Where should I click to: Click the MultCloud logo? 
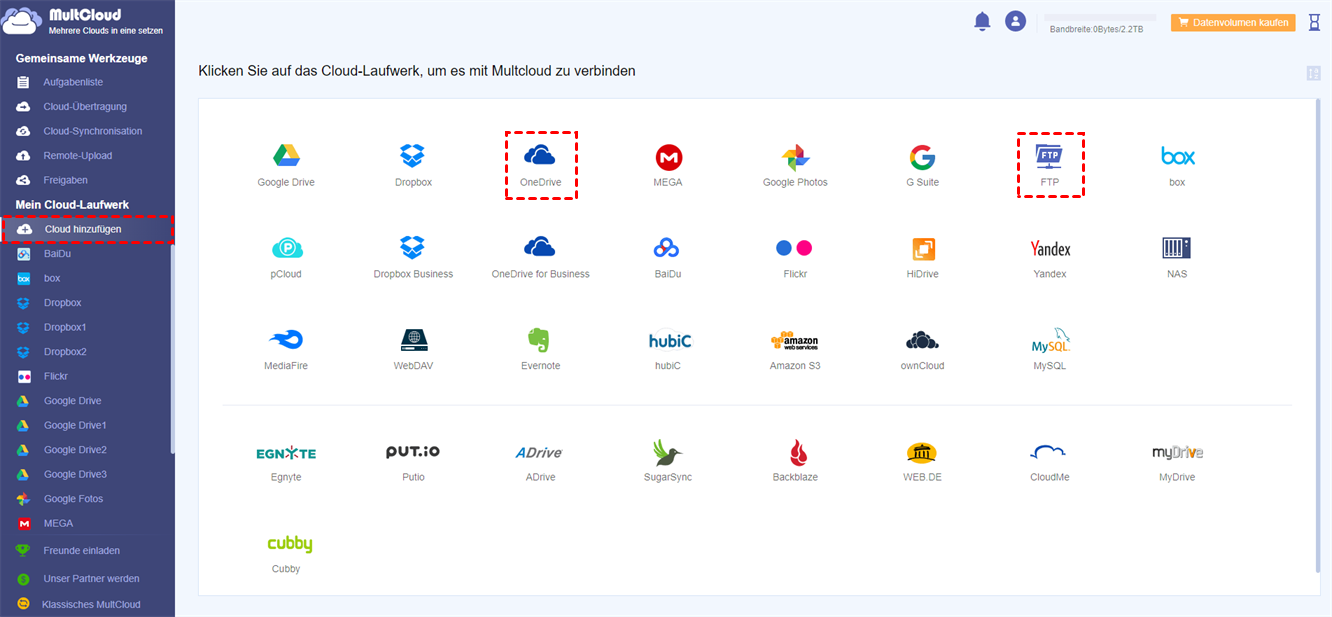click(84, 22)
